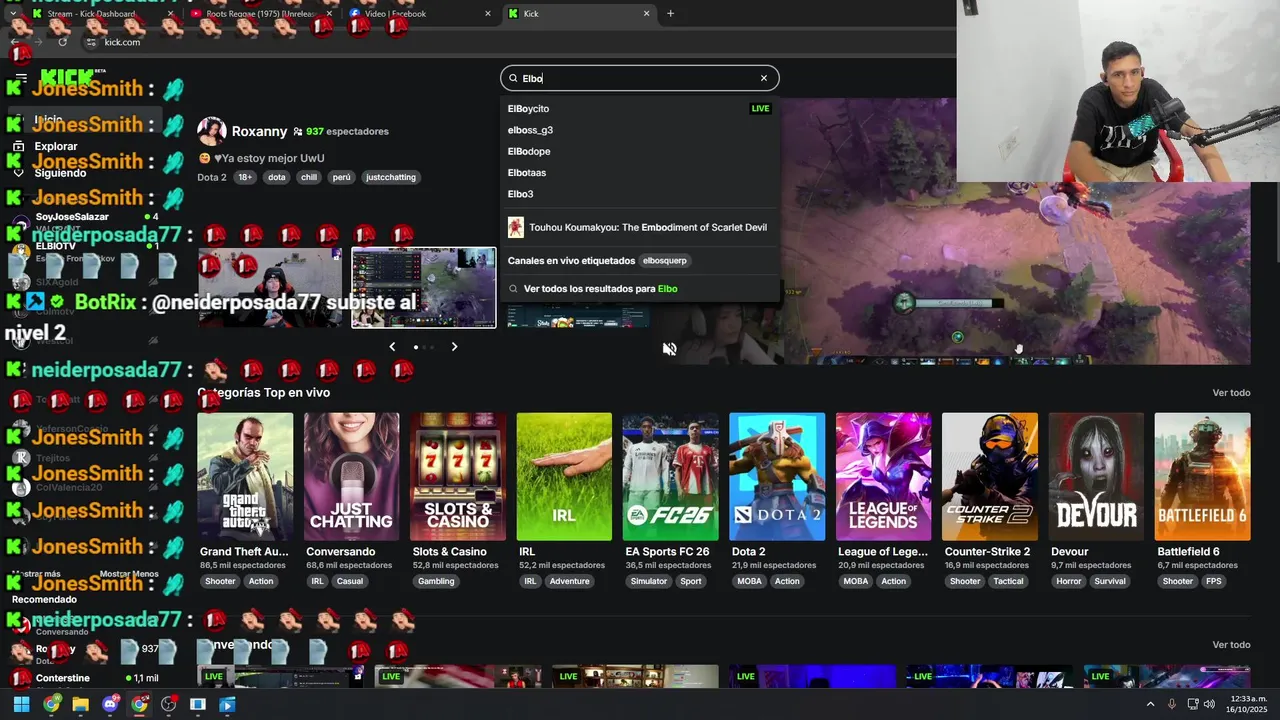Open Dota 2 category cover
This screenshot has height=720, width=1280.
coord(777,477)
